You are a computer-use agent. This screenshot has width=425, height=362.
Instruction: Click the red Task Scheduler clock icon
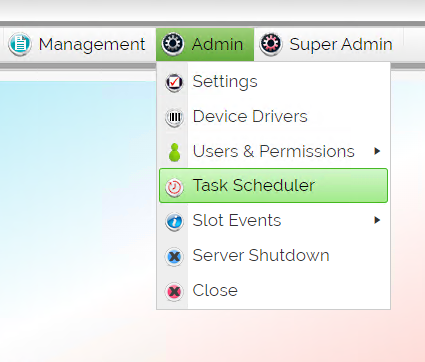point(174,187)
